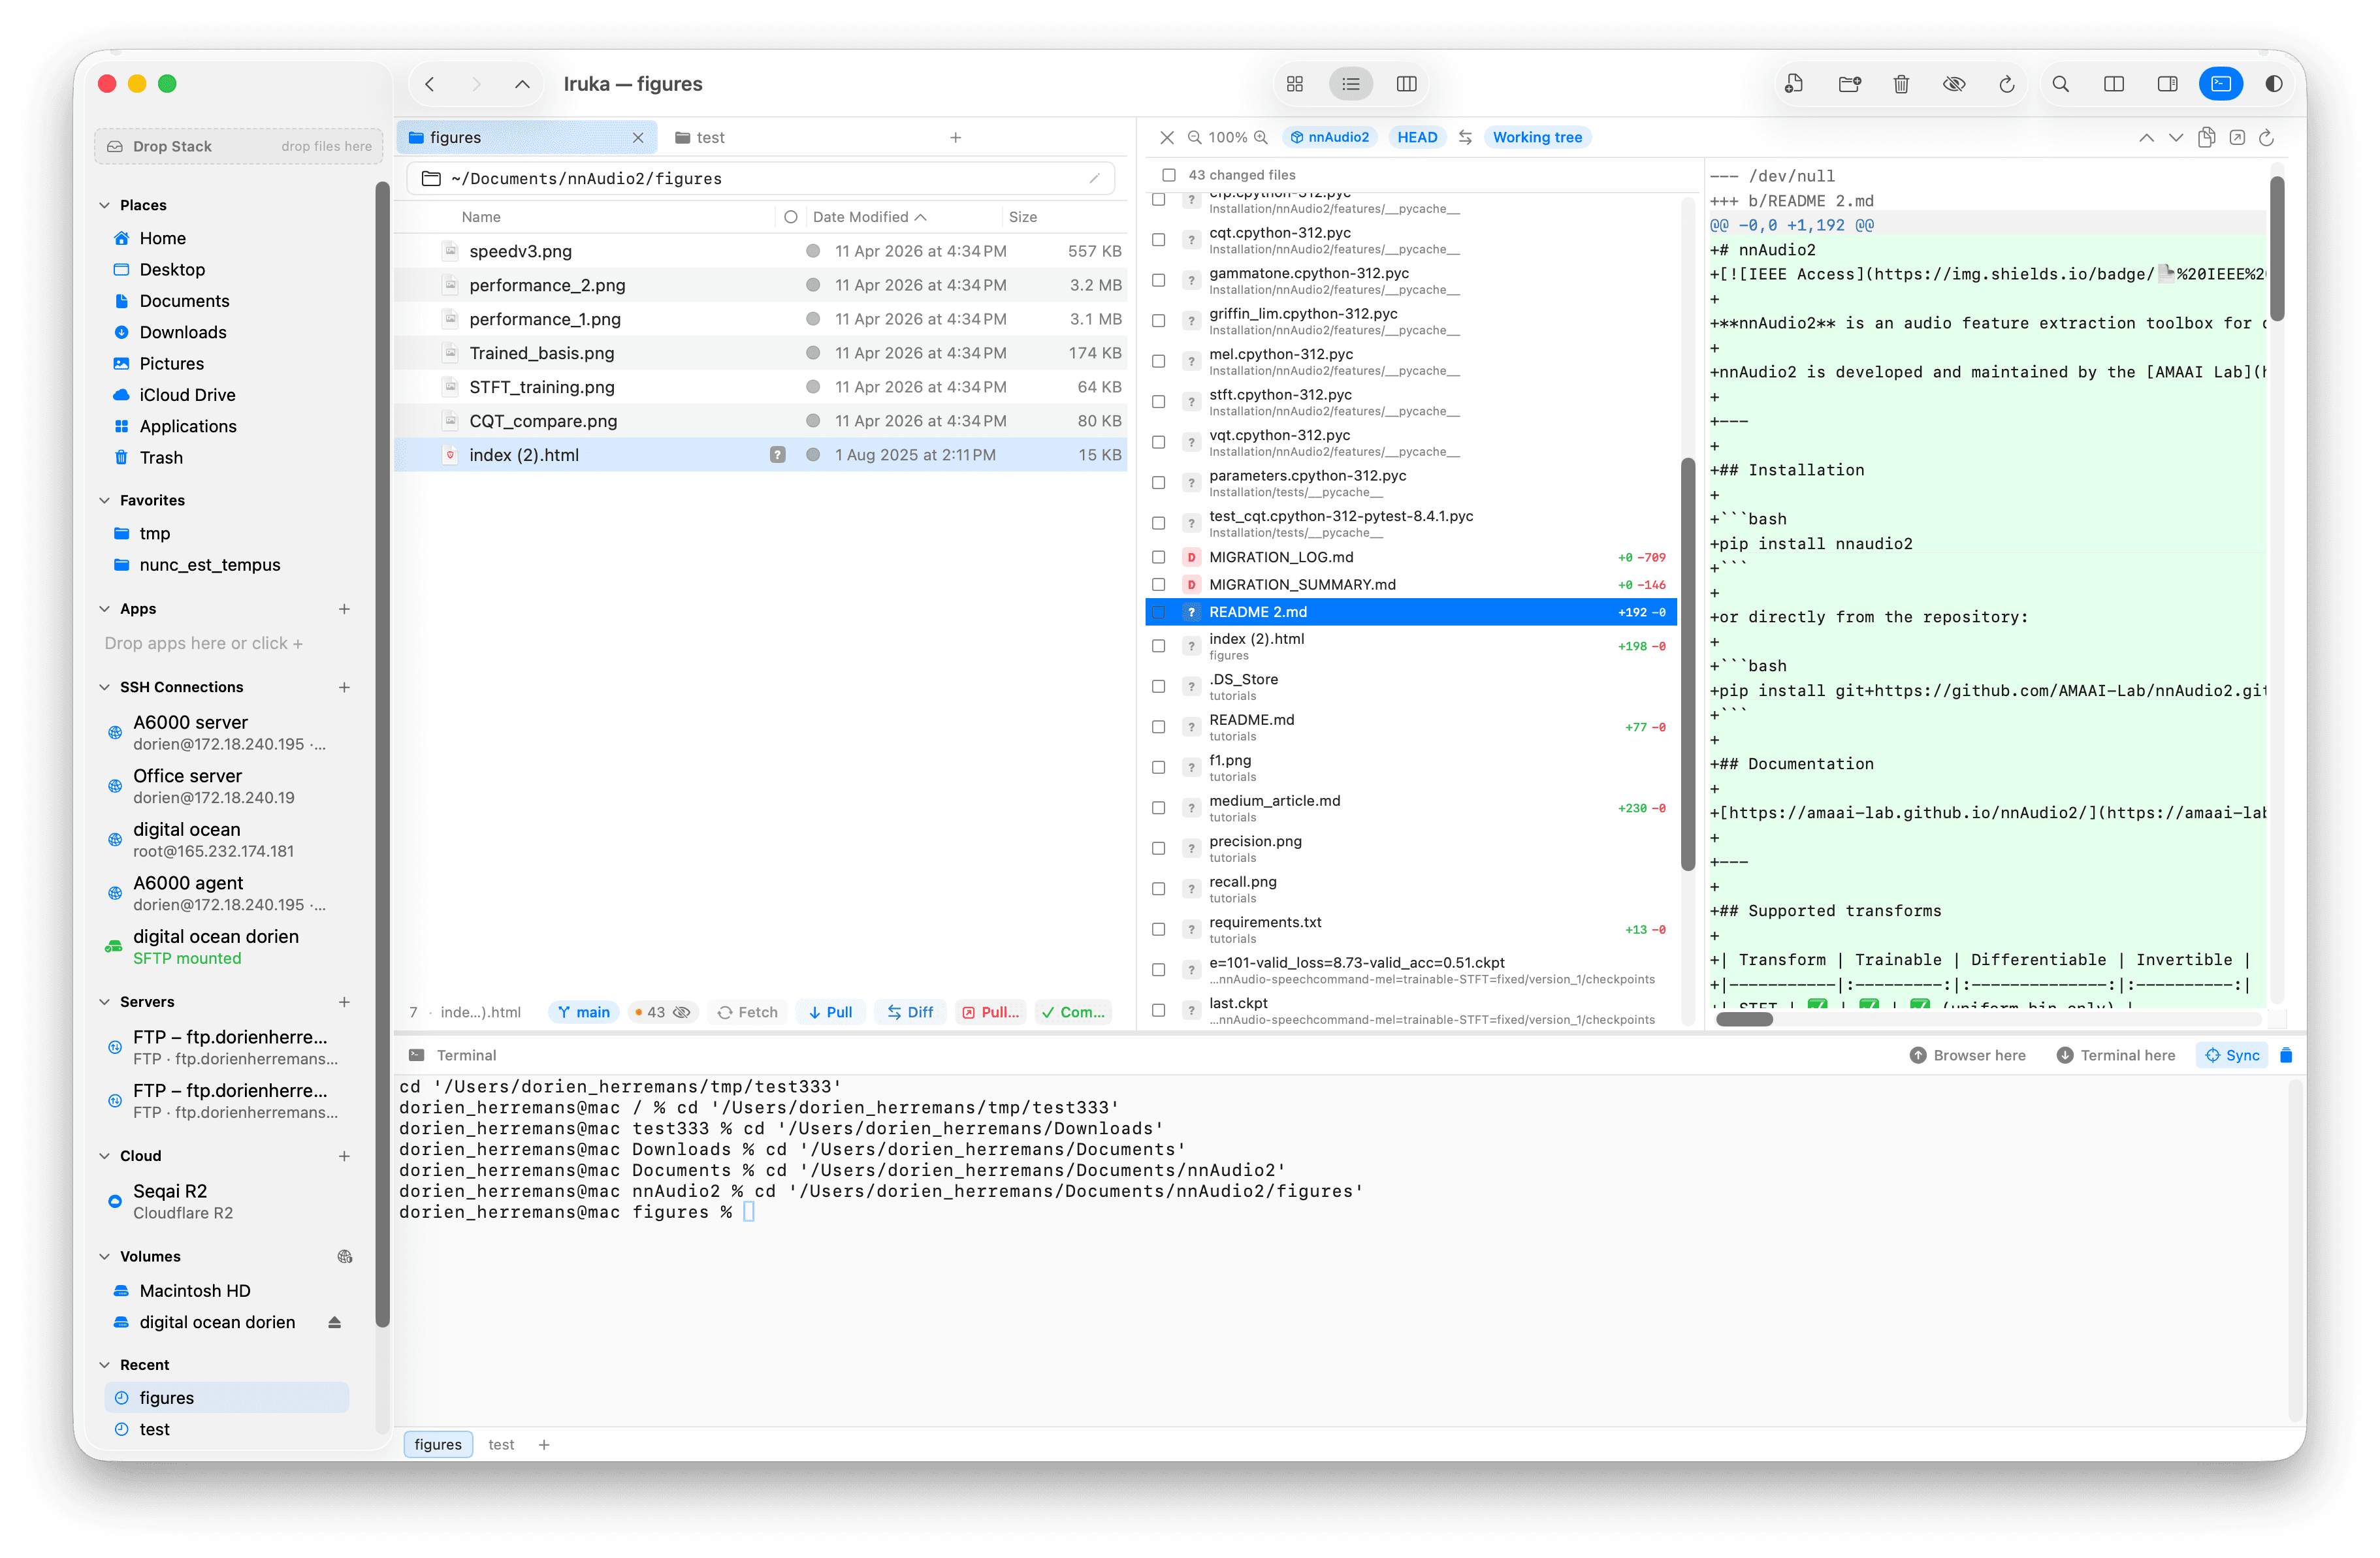
Task: Collapse the Favorites section
Action: pyautogui.click(x=105, y=500)
